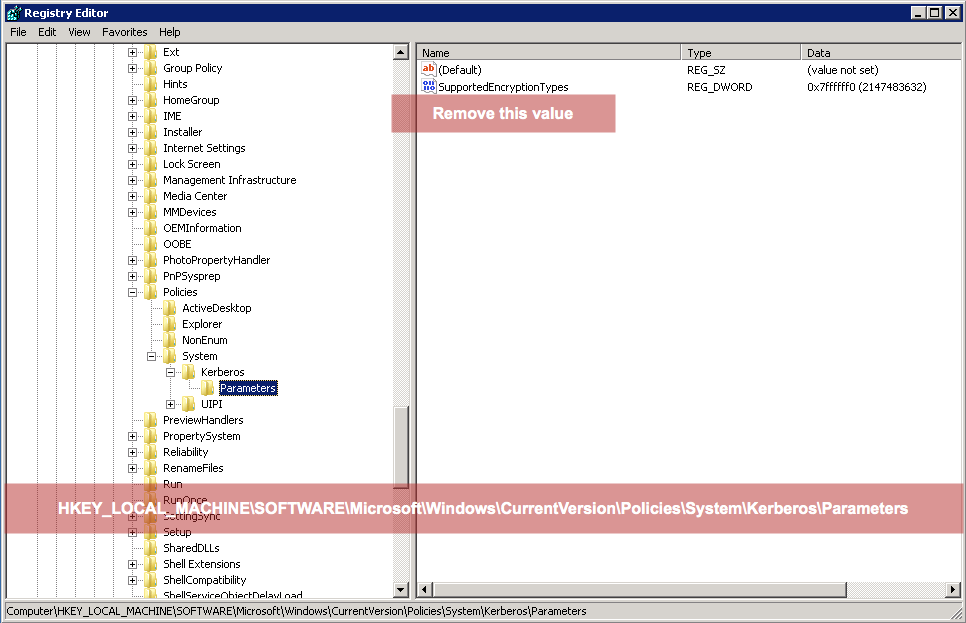Image resolution: width=966 pixels, height=623 pixels.
Task: Click the Registry Editor title bar icon
Action: pos(14,13)
